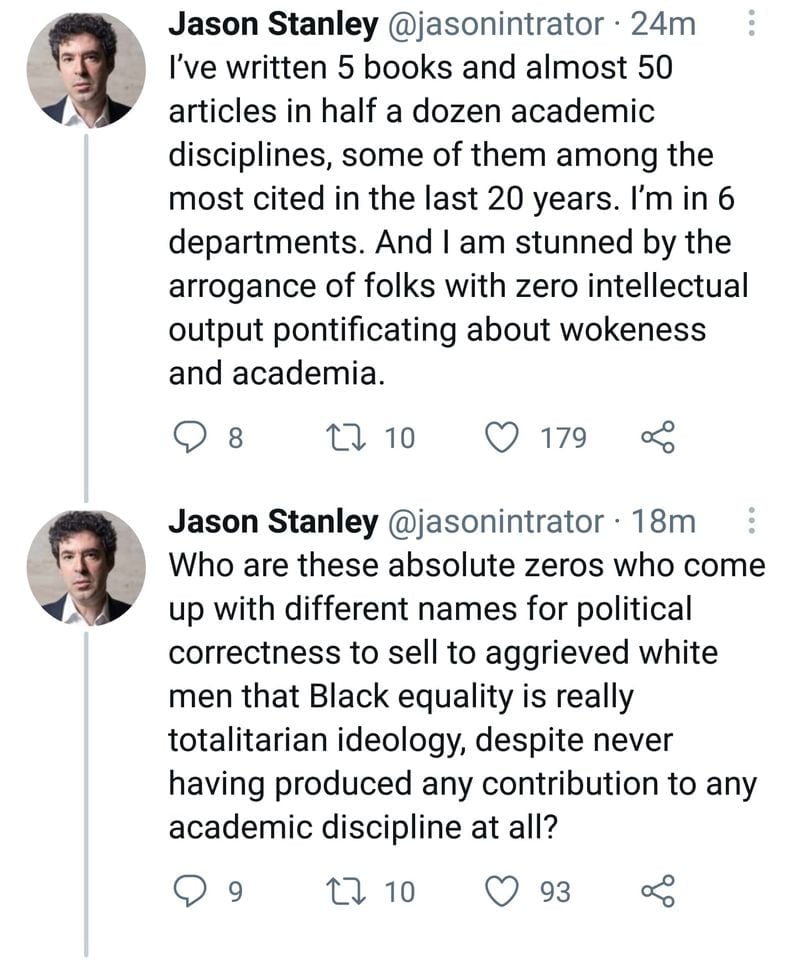Screen dimensions: 796x960
Task: Share the first tweet about wokeness
Action: pos(657,439)
